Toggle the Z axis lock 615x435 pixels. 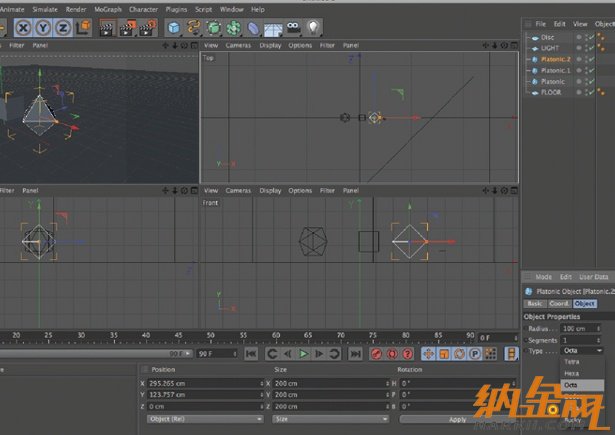(63, 28)
